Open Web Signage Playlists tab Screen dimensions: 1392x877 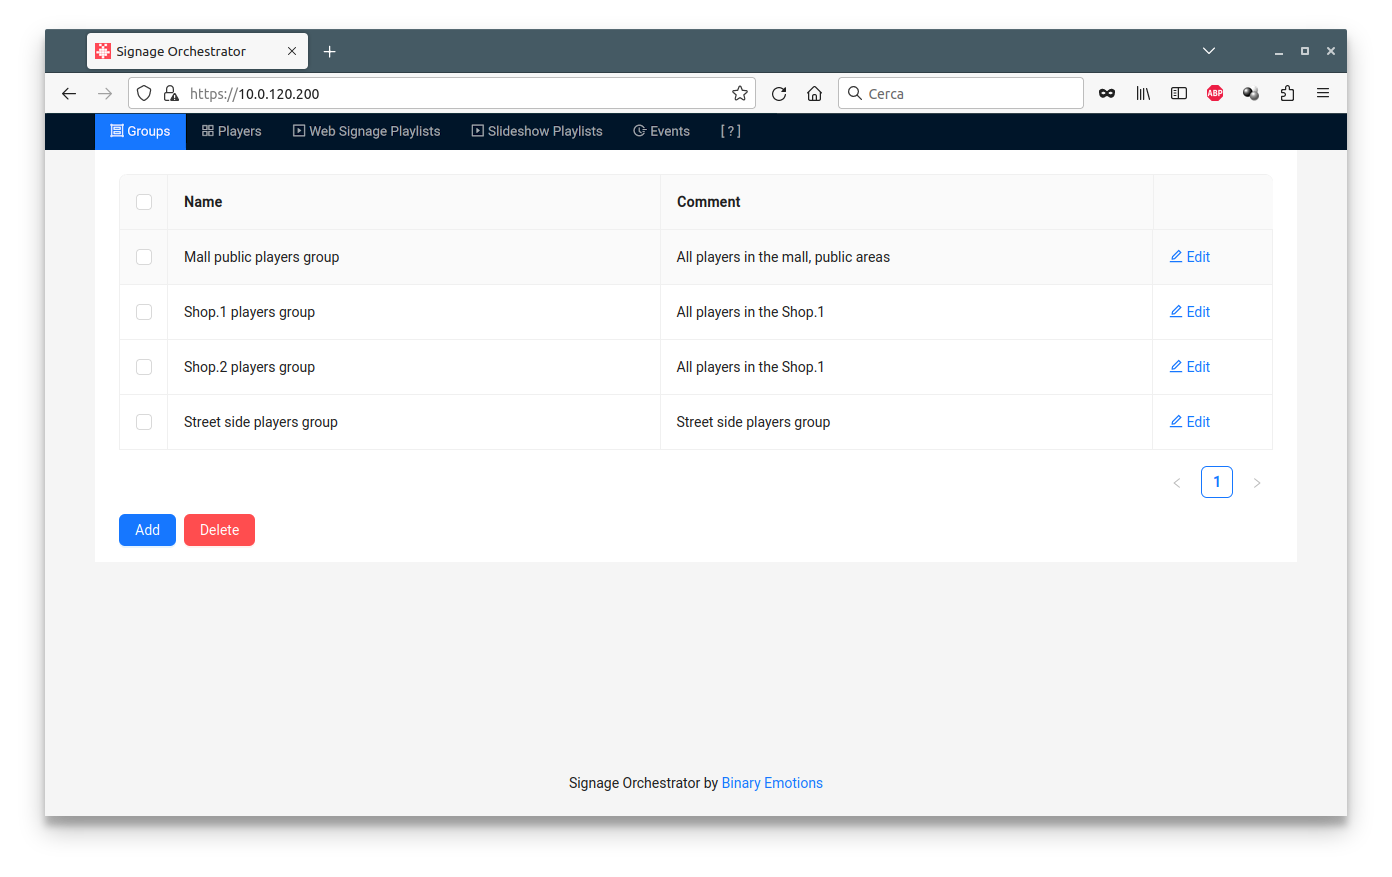366,131
